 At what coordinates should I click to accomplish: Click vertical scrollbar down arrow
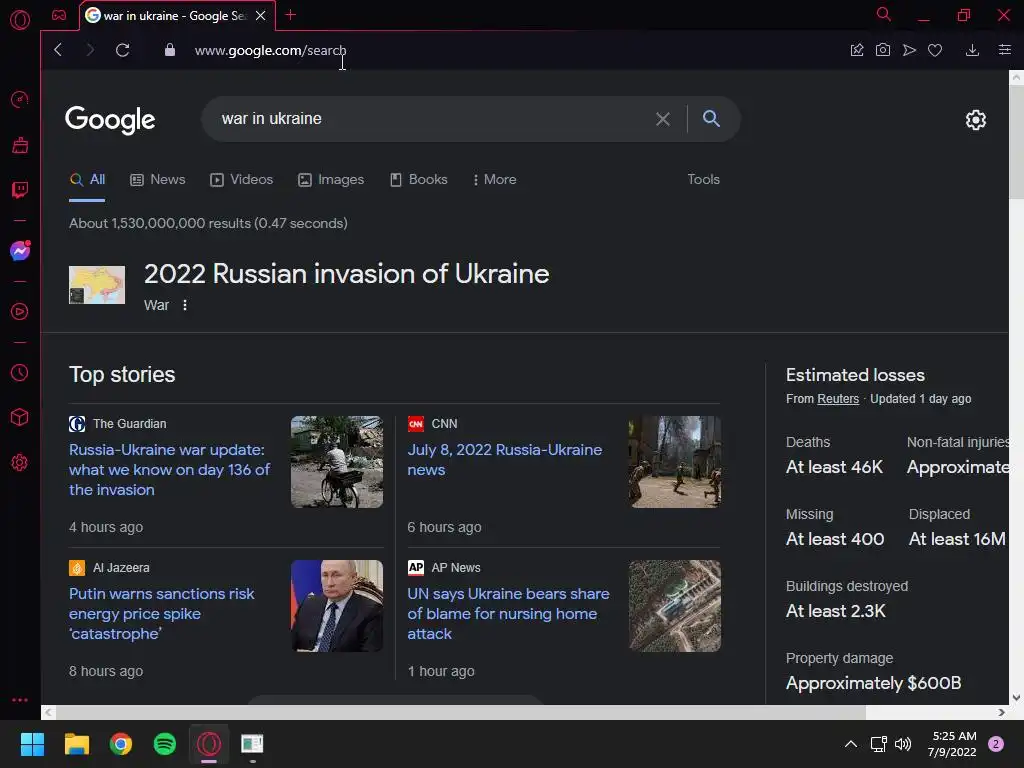point(1016,697)
